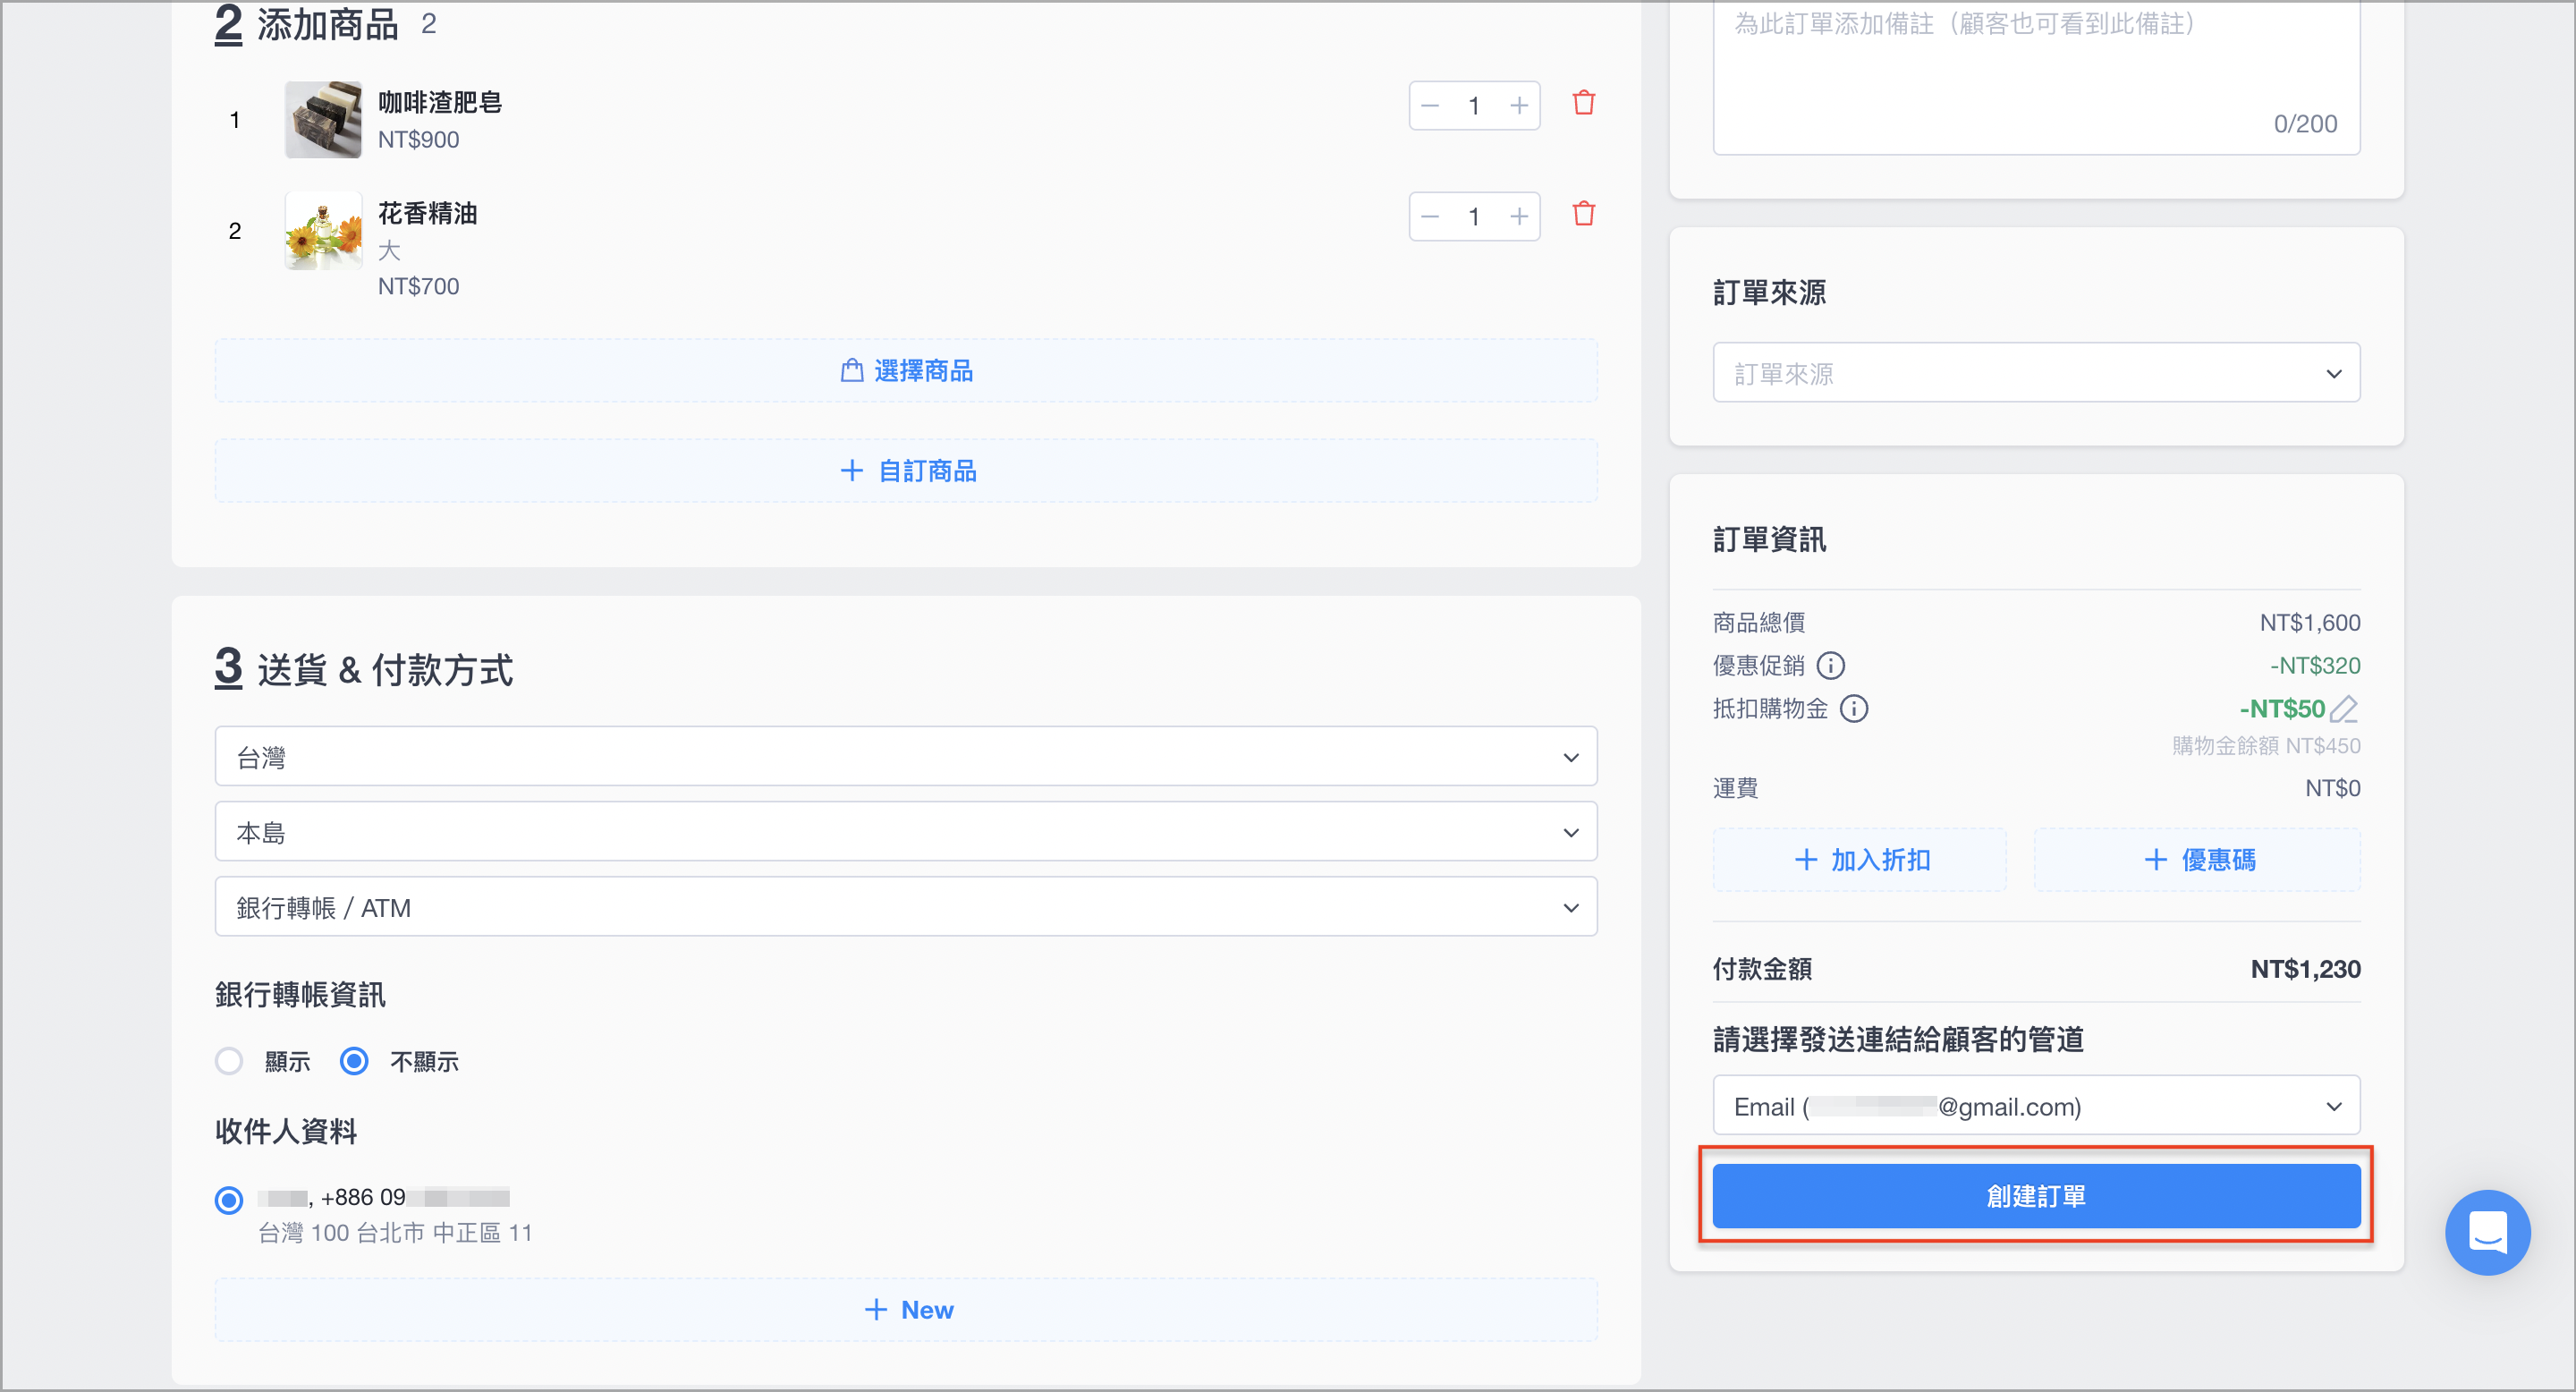
Task: Open the Email channel dropdown
Action: click(2036, 1106)
